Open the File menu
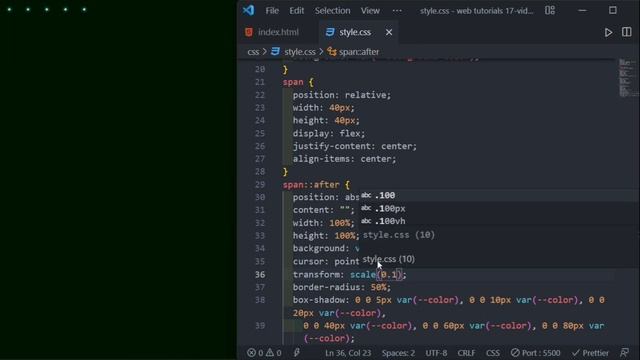The image size is (640, 360). click(272, 11)
